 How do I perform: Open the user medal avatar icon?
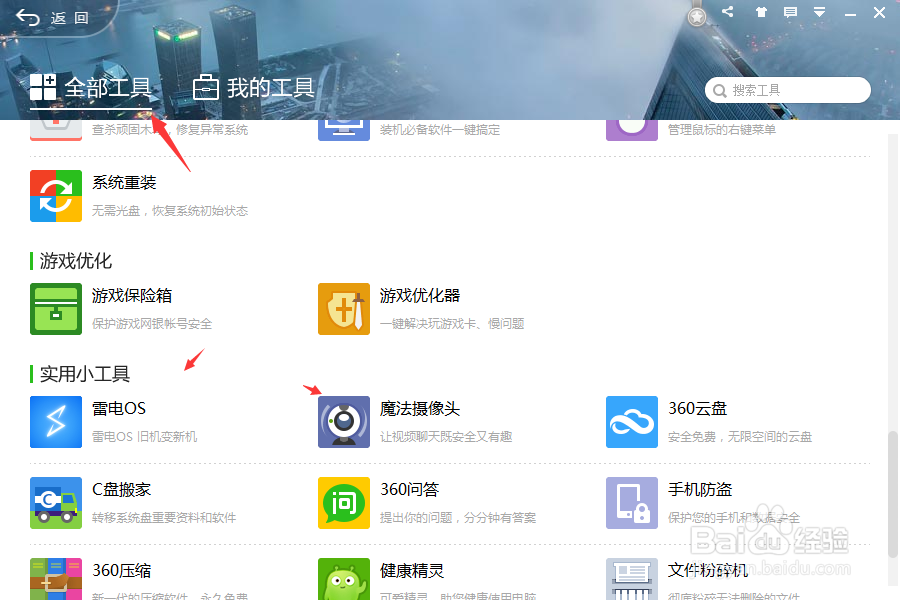point(697,17)
